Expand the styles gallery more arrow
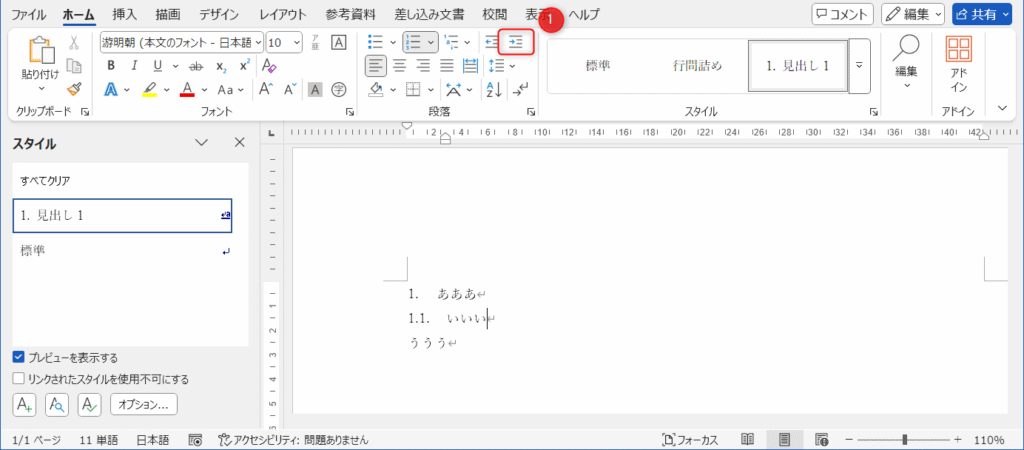 (860, 66)
